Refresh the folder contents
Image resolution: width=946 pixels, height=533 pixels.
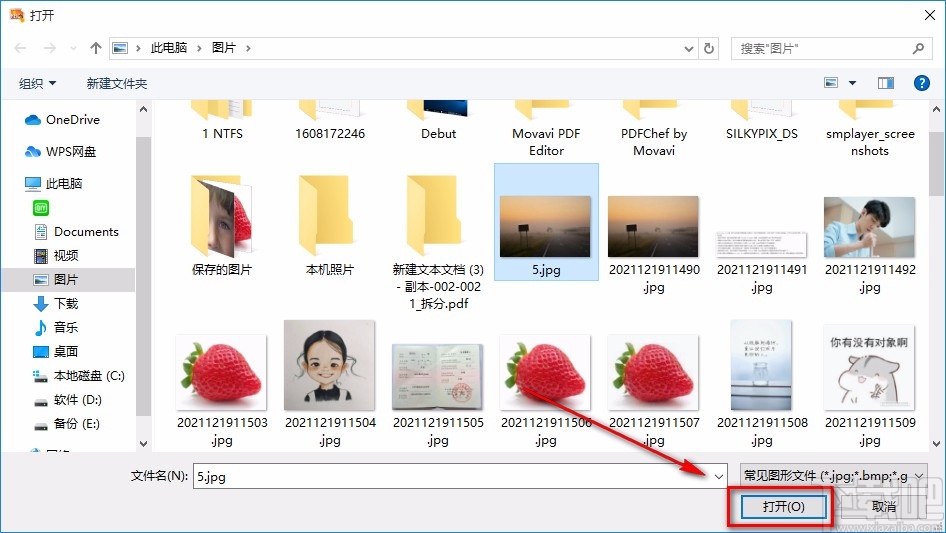(x=710, y=48)
